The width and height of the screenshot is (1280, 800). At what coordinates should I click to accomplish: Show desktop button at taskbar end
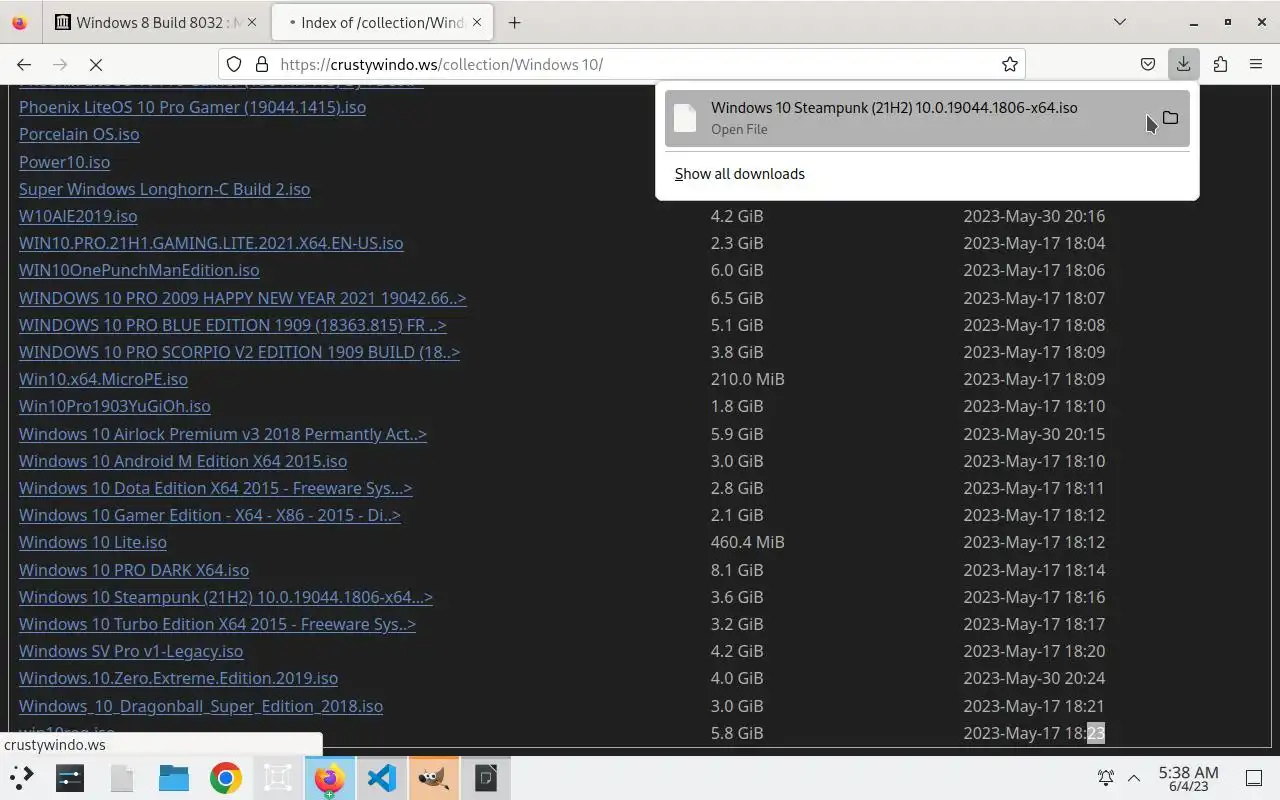(1254, 778)
